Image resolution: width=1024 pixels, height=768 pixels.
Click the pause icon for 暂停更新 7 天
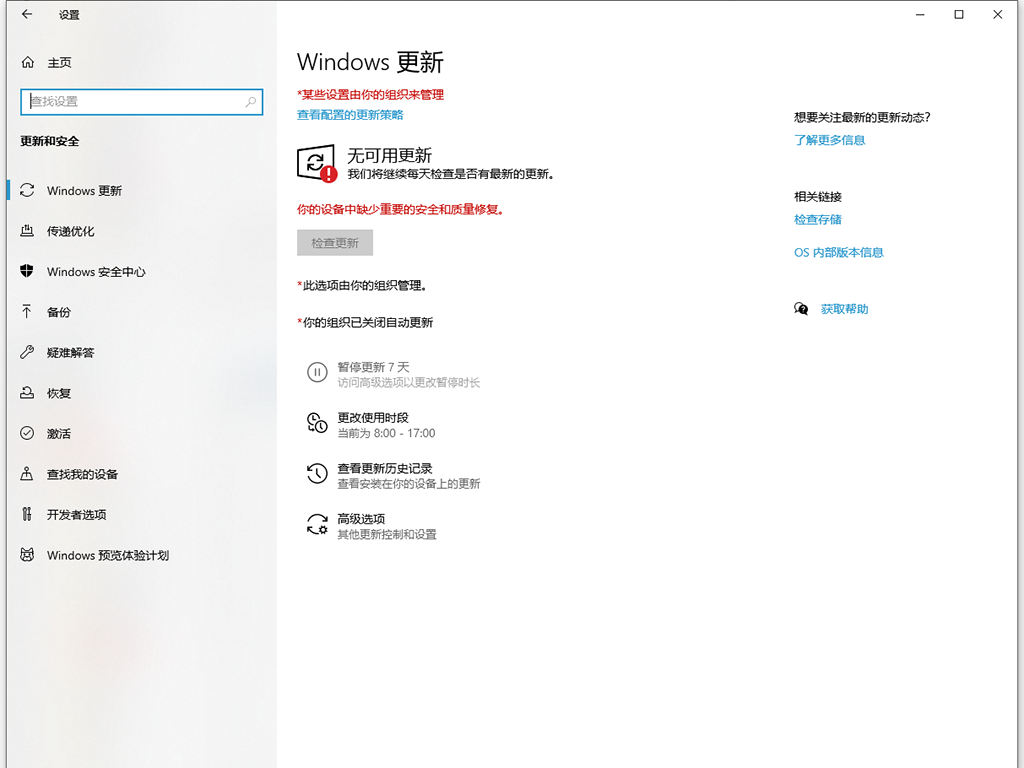coord(317,372)
